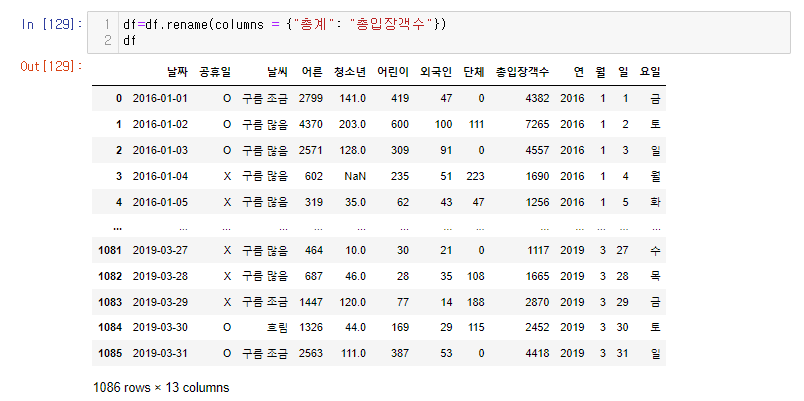Screen dimensions: 804x401
Task: Click foreigner count 100
Action: [444, 124]
